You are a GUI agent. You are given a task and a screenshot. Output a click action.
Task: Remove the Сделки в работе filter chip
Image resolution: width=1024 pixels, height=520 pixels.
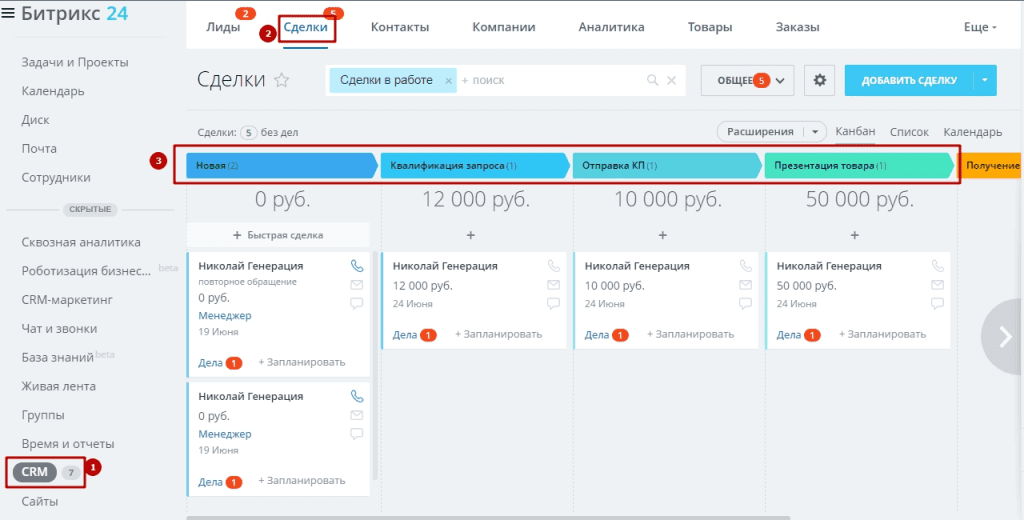[449, 80]
